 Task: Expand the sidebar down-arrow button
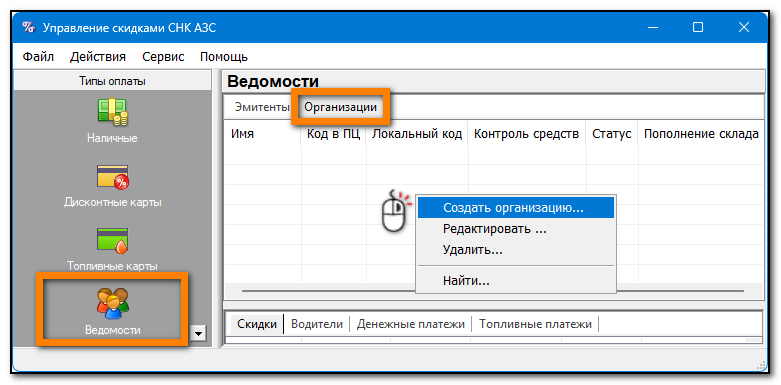[199, 333]
